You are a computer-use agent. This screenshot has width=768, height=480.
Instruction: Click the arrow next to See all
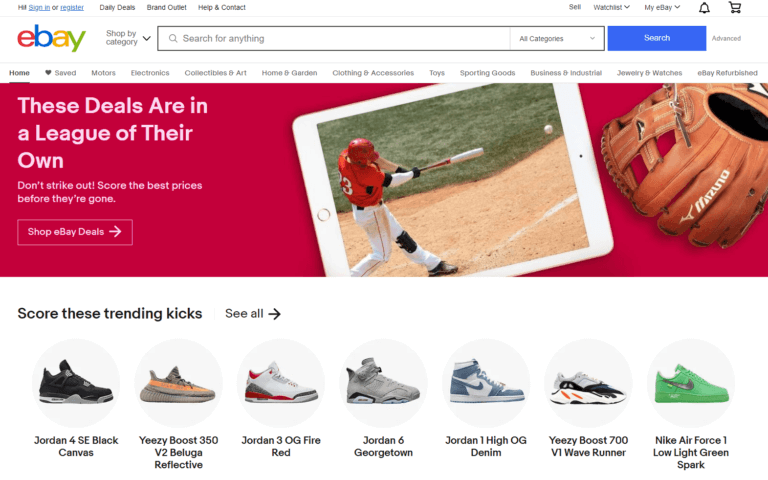[x=275, y=314]
